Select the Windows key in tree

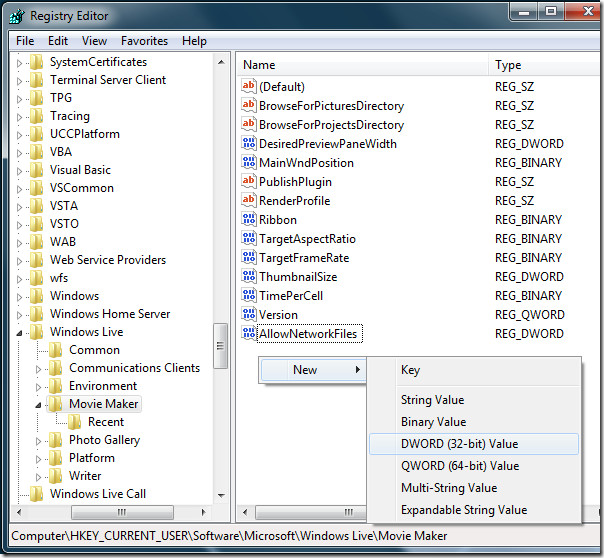pos(74,296)
